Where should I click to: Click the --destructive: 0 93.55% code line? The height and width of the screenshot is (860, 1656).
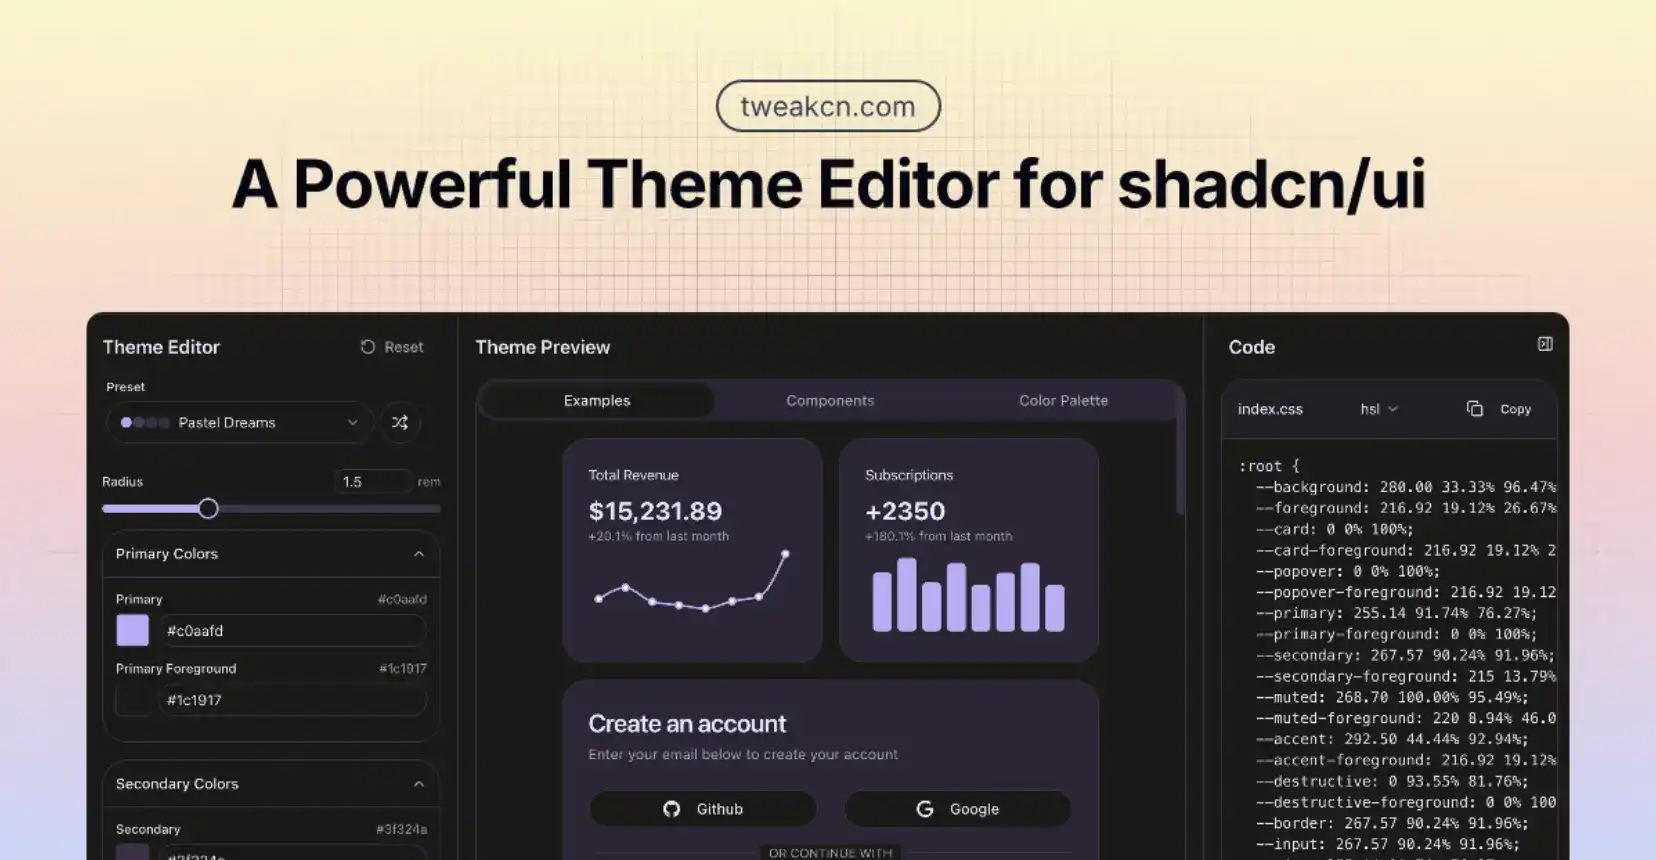tap(1392, 781)
